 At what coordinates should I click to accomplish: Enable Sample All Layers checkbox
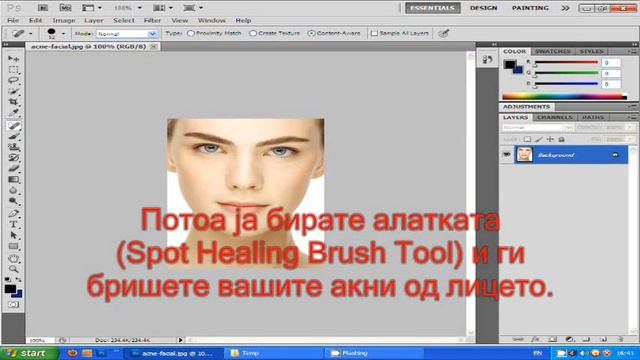coord(374,33)
